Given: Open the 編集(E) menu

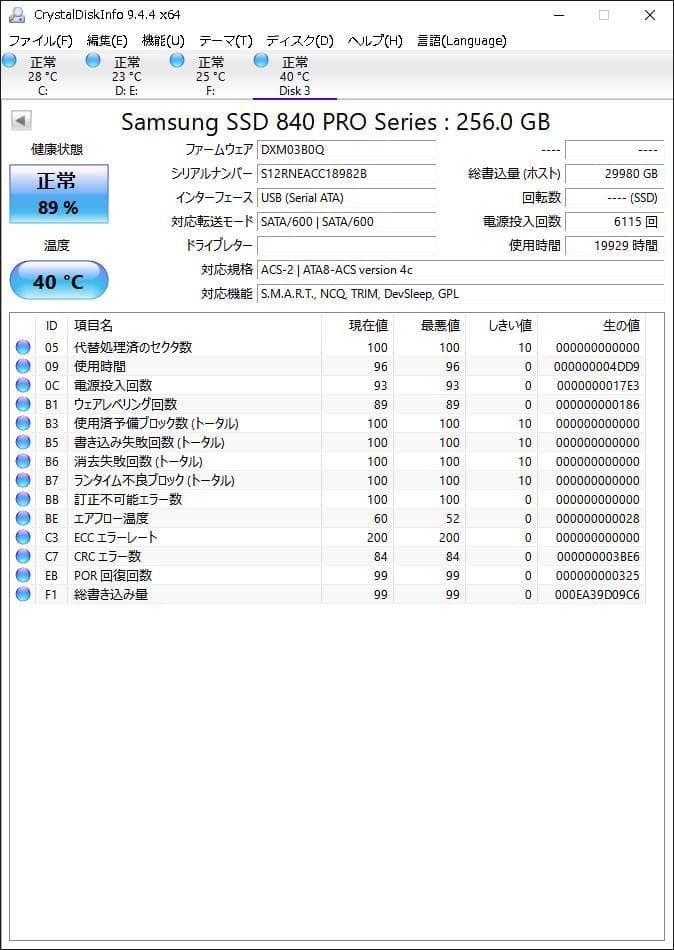Looking at the screenshot, I should (107, 41).
